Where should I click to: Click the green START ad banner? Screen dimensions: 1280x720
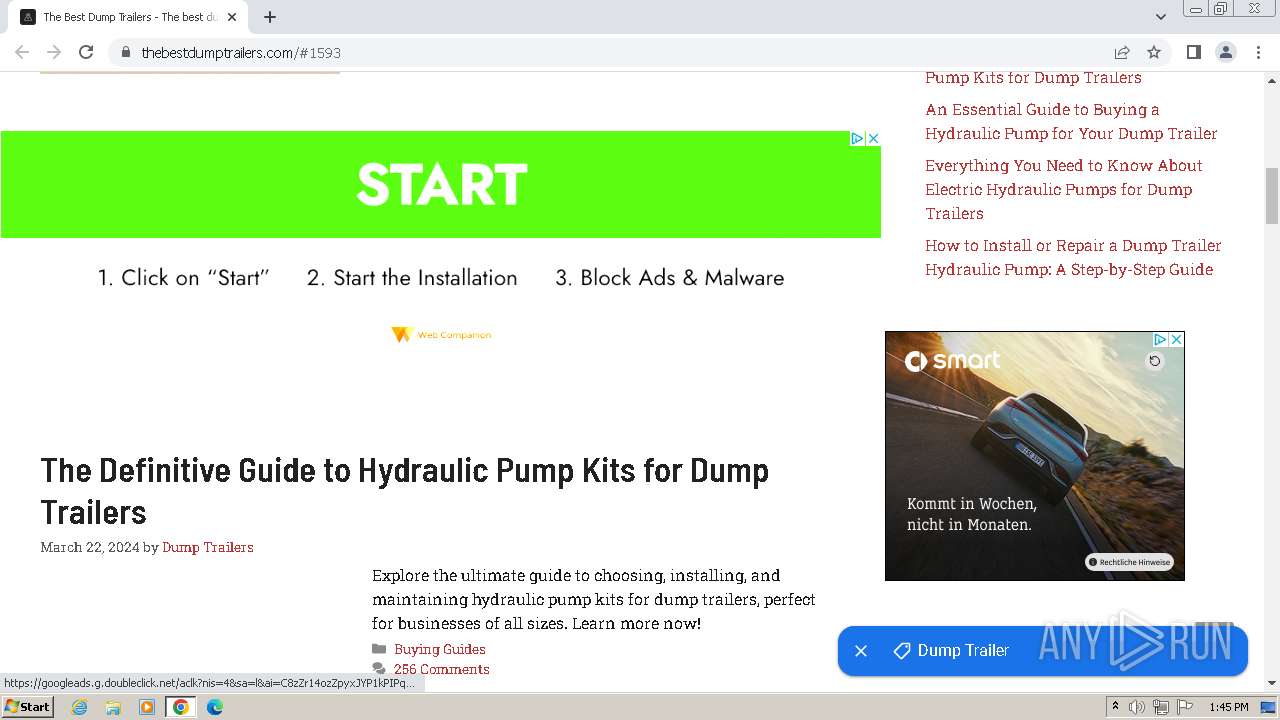[x=440, y=184]
